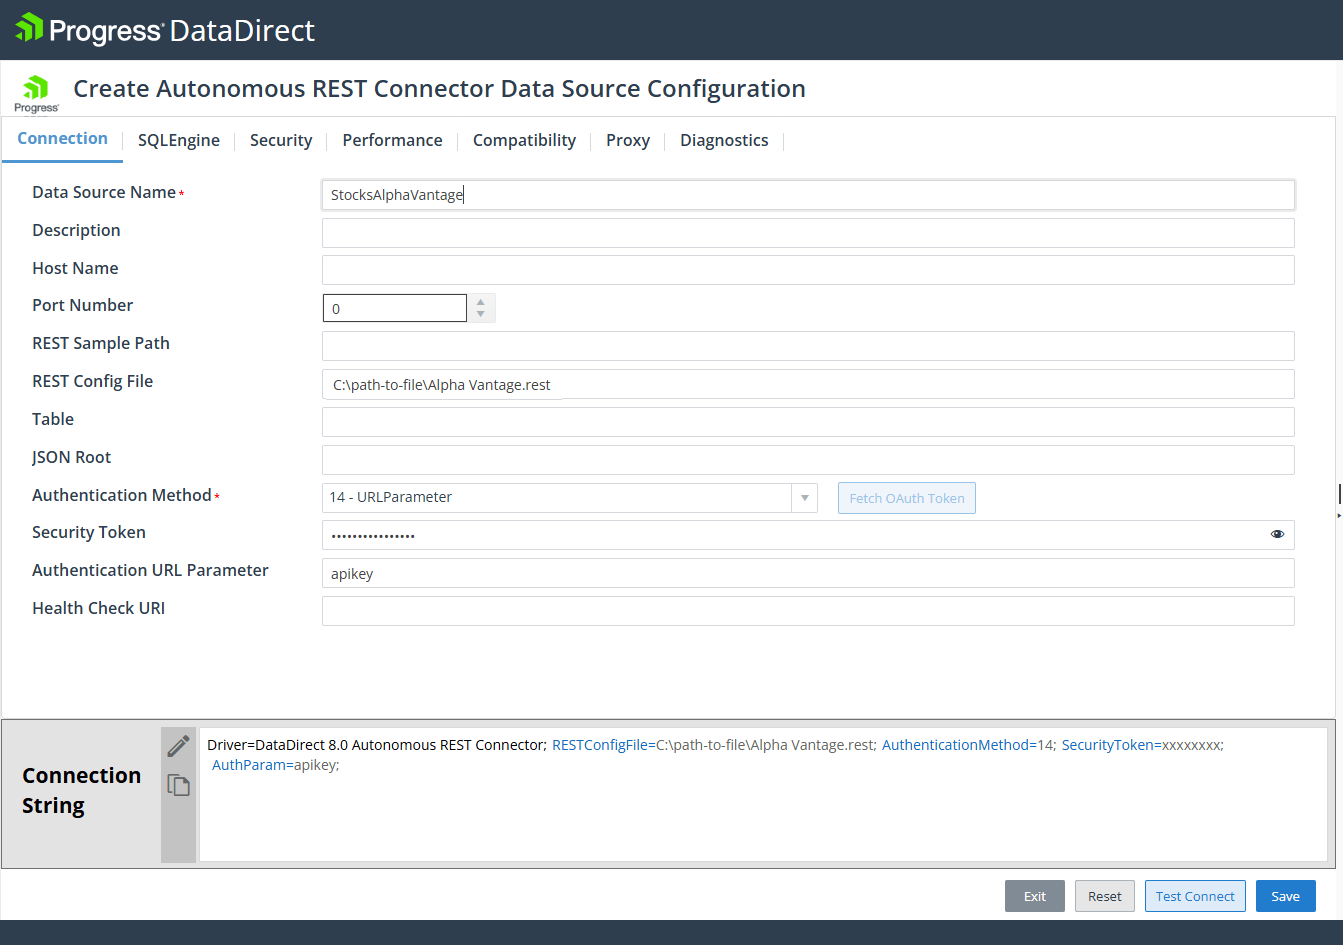The width and height of the screenshot is (1343, 945).
Task: Click the Reset button
Action: click(x=1105, y=896)
